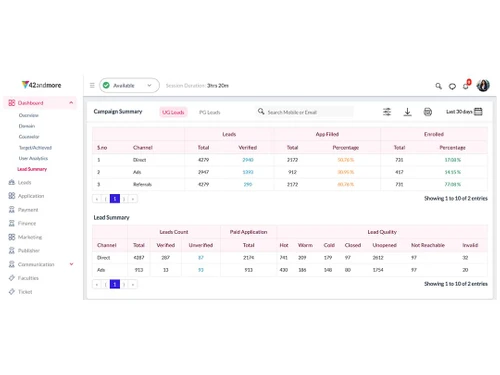Open the filter sliders icon
This screenshot has width=500, height=375.
387,112
